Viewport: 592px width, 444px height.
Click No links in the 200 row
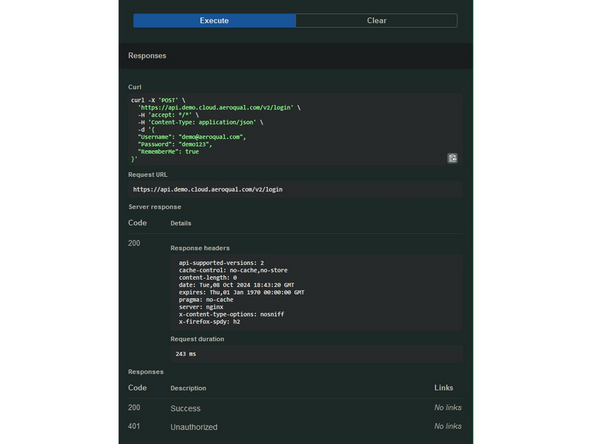click(448, 407)
